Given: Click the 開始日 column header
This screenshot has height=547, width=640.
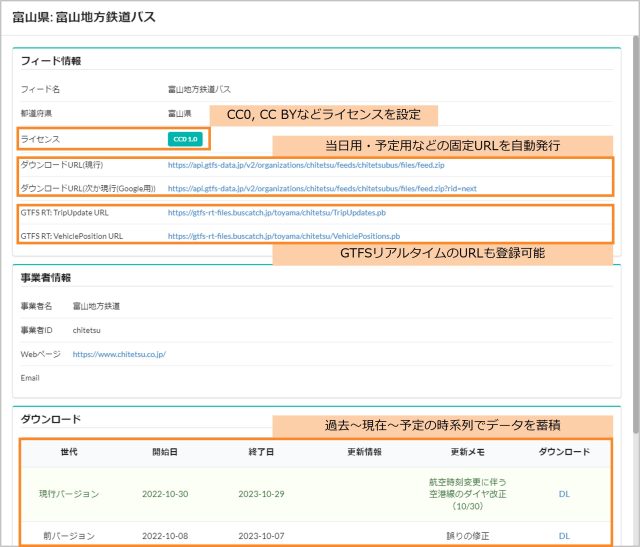Looking at the screenshot, I should pos(165,452).
